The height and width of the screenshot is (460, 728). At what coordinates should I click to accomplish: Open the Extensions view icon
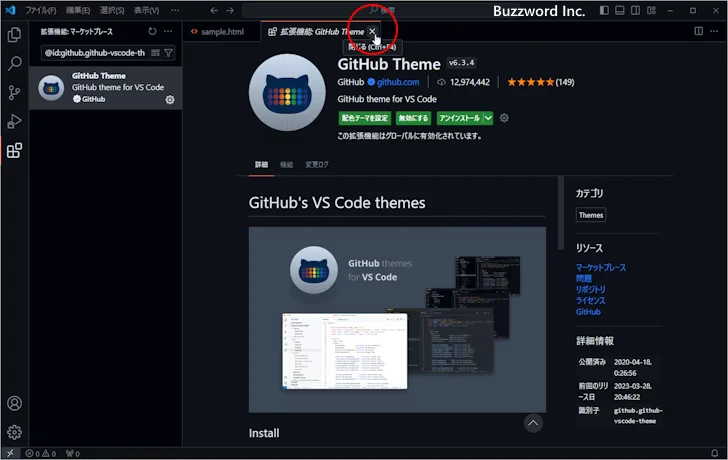point(14,150)
